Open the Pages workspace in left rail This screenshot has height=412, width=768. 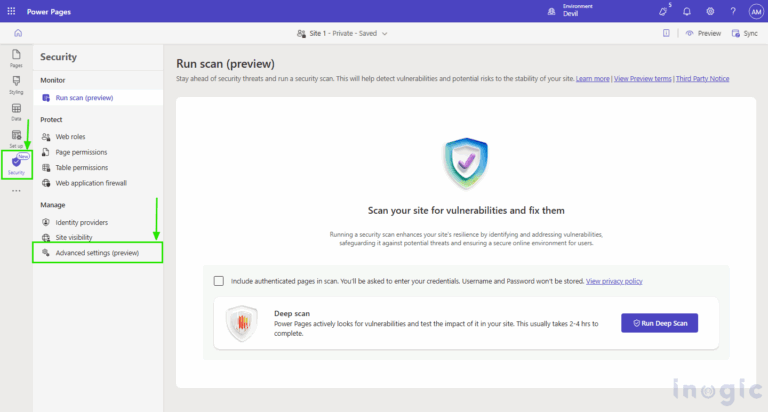16,57
